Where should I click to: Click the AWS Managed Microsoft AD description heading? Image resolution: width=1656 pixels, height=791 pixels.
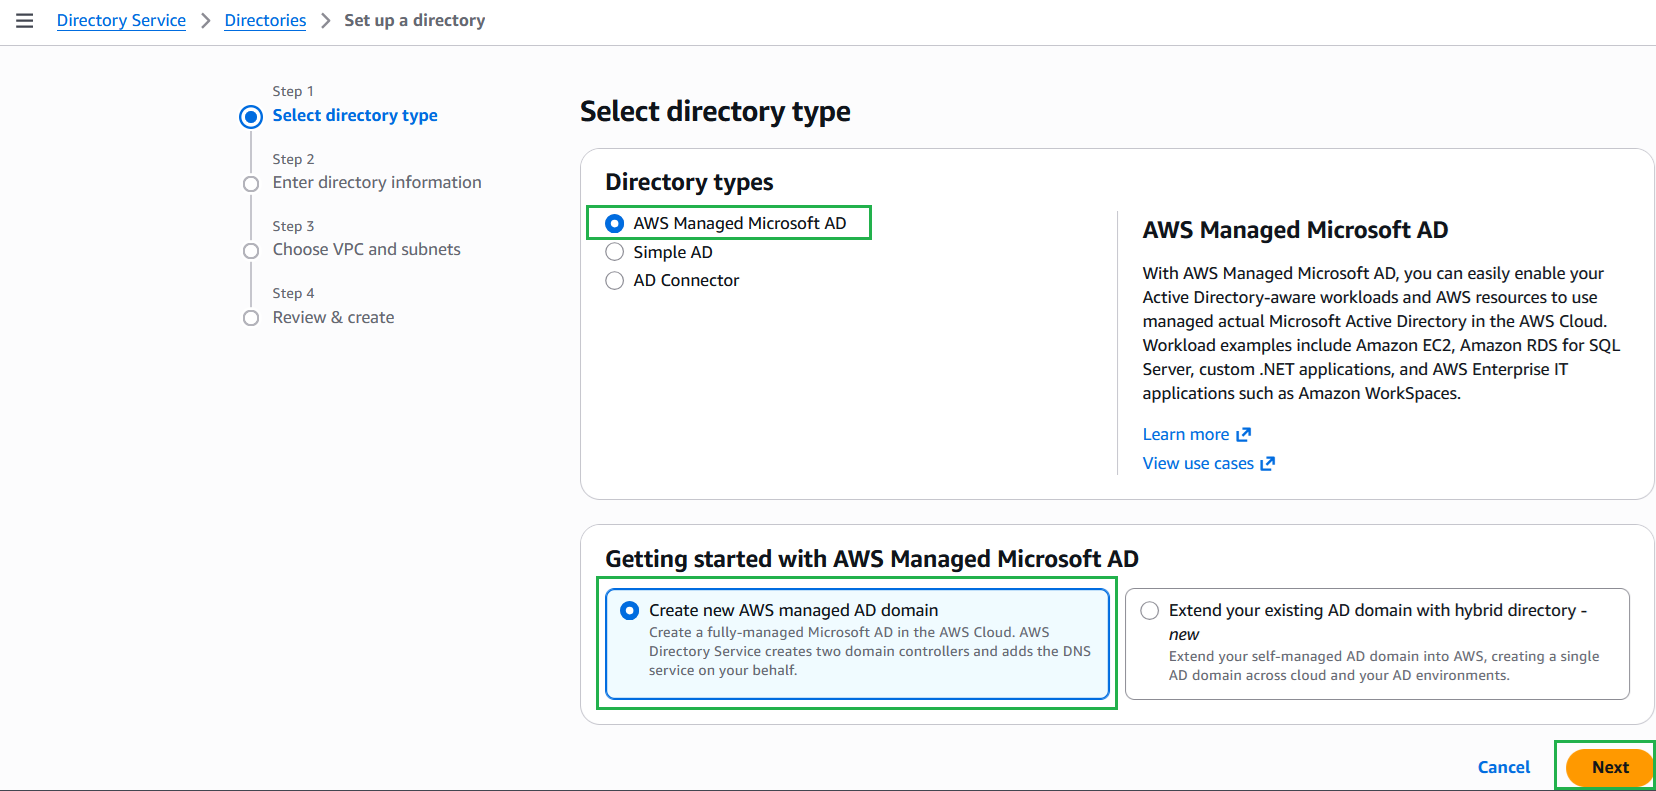point(1295,230)
